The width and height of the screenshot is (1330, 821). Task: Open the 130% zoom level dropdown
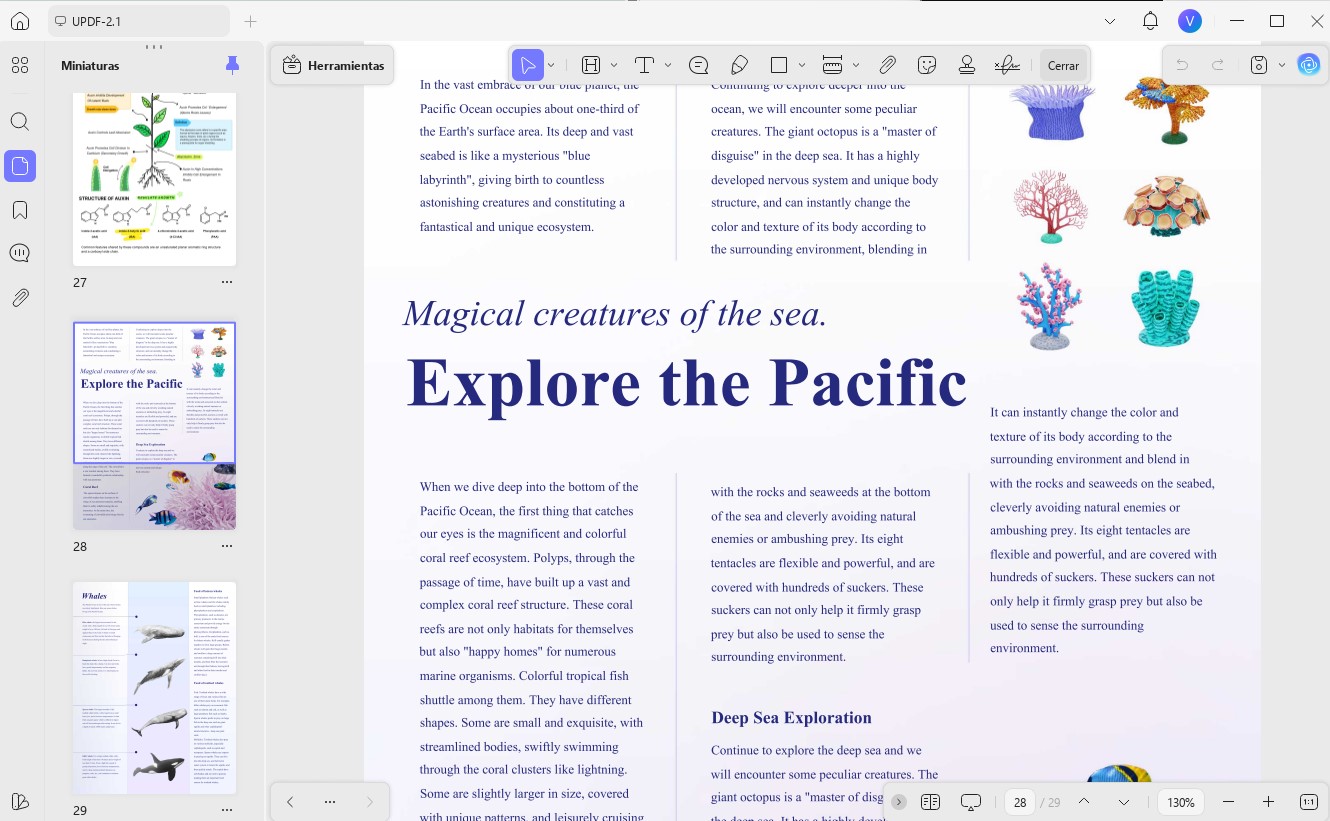1181,802
